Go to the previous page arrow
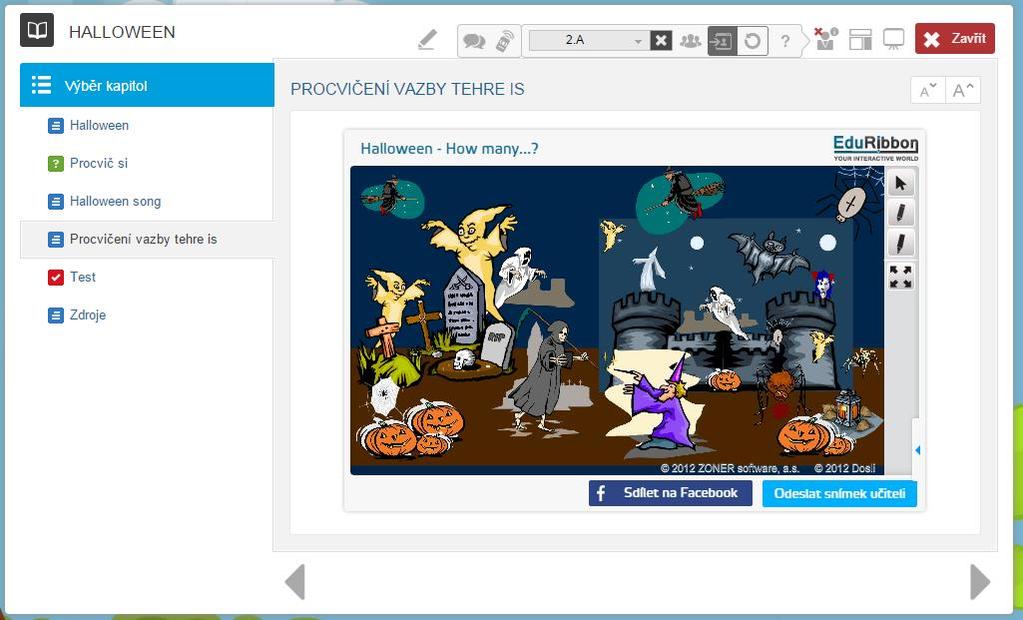Screen dimensions: 1023x620 pyautogui.click(x=296, y=581)
